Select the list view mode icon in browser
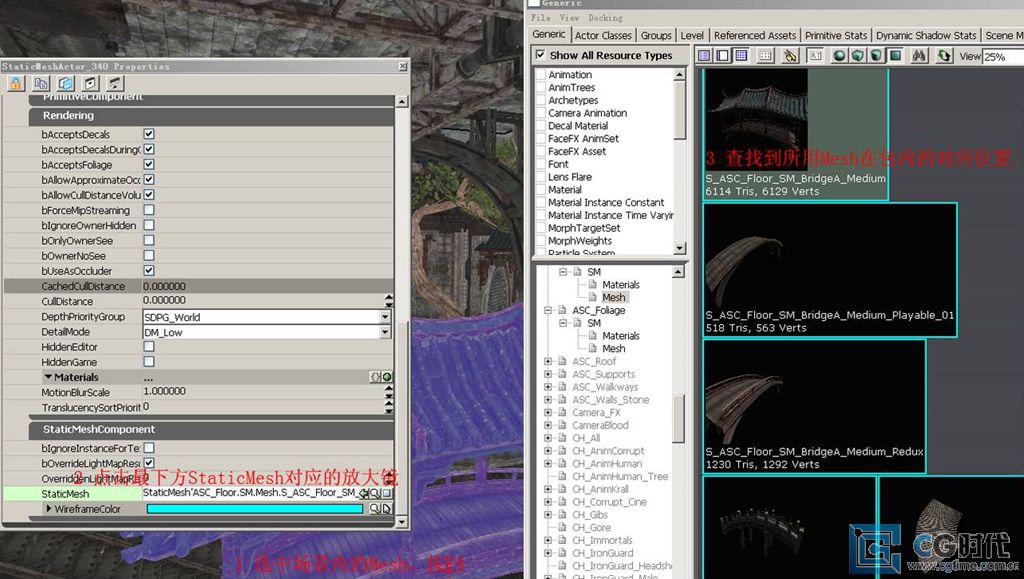Screen dimensions: 1024x579 (x=704, y=56)
